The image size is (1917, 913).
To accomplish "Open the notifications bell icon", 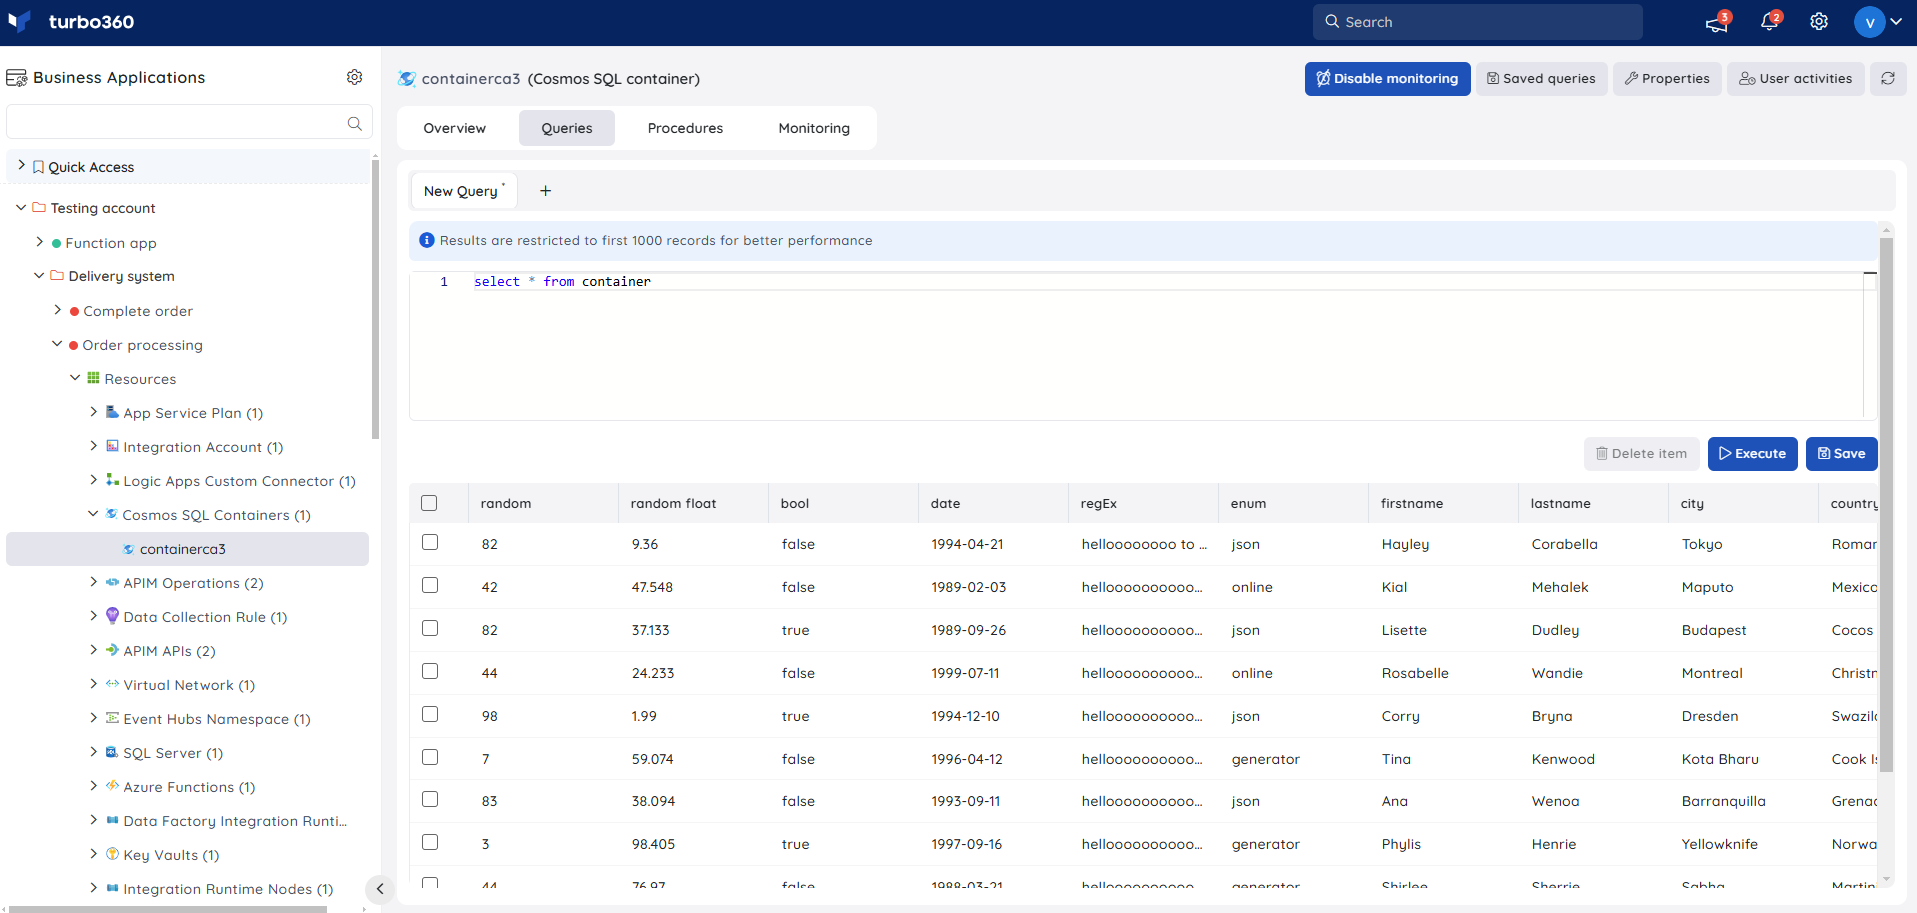I will [1769, 22].
